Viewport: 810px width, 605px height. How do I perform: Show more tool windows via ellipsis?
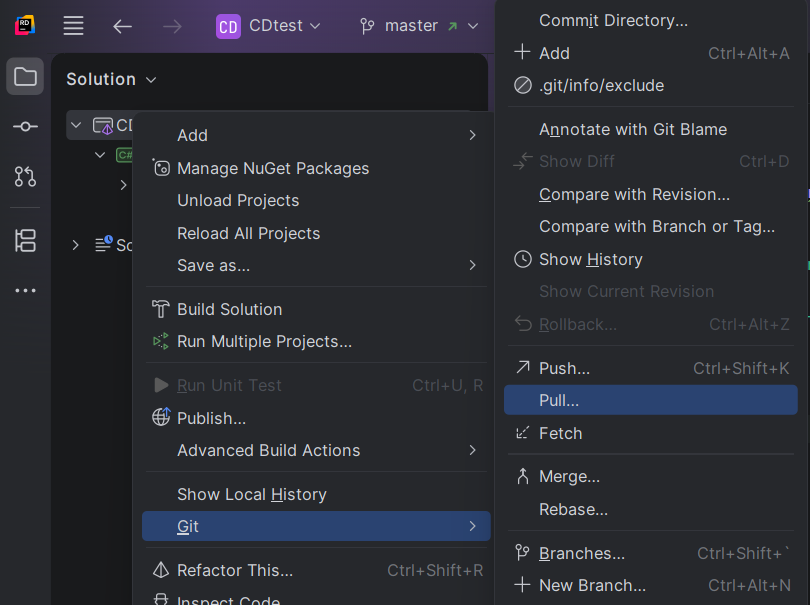(25, 290)
